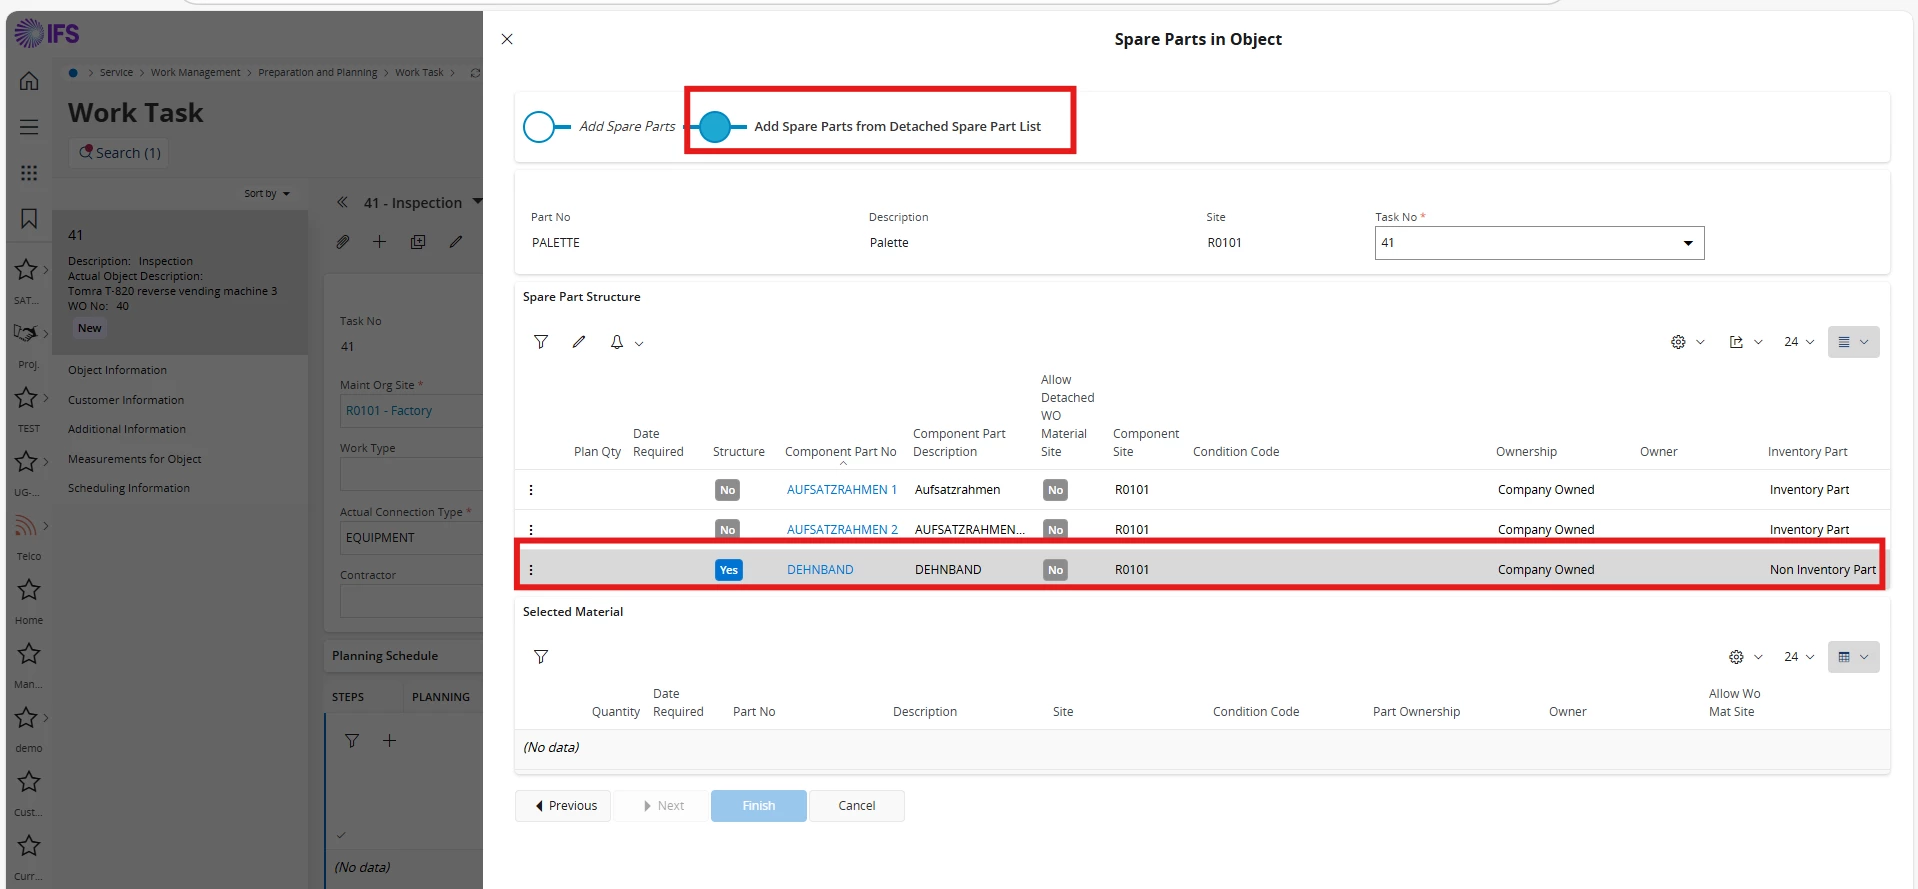Switch to the STEPS tab
The image size is (1918, 889).
point(348,697)
